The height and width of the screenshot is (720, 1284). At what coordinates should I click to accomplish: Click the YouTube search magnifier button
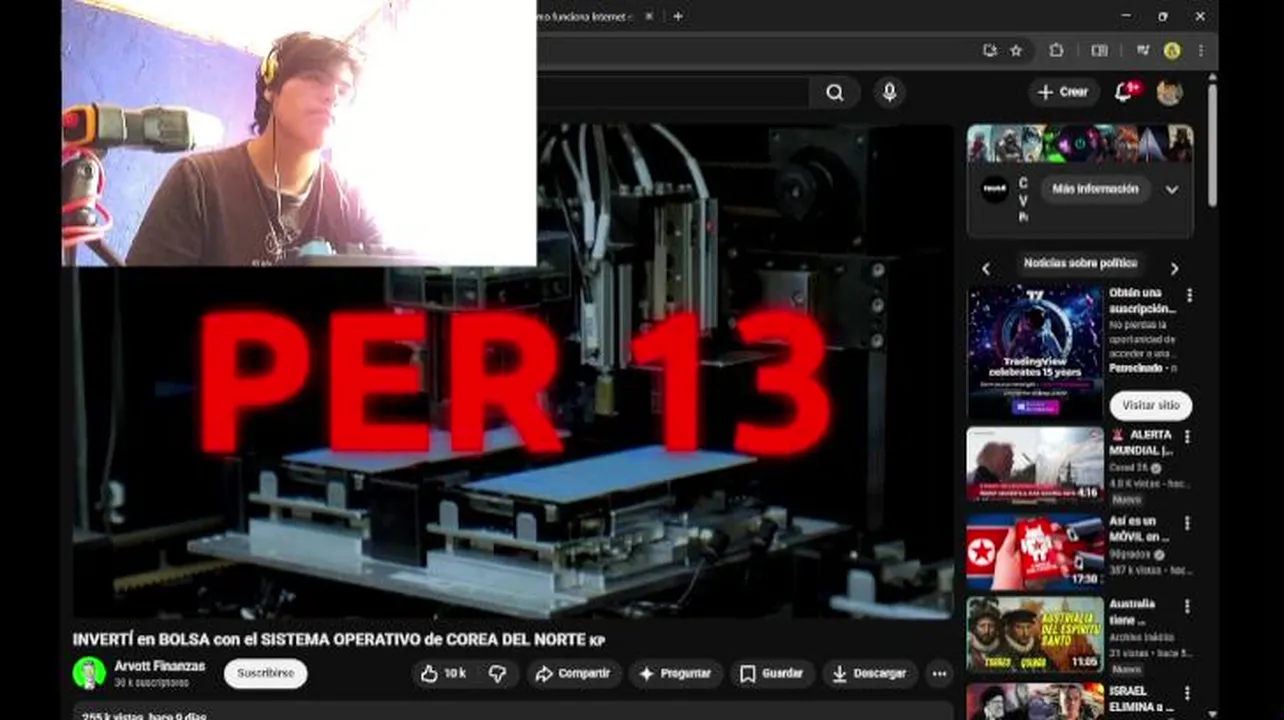tap(835, 93)
